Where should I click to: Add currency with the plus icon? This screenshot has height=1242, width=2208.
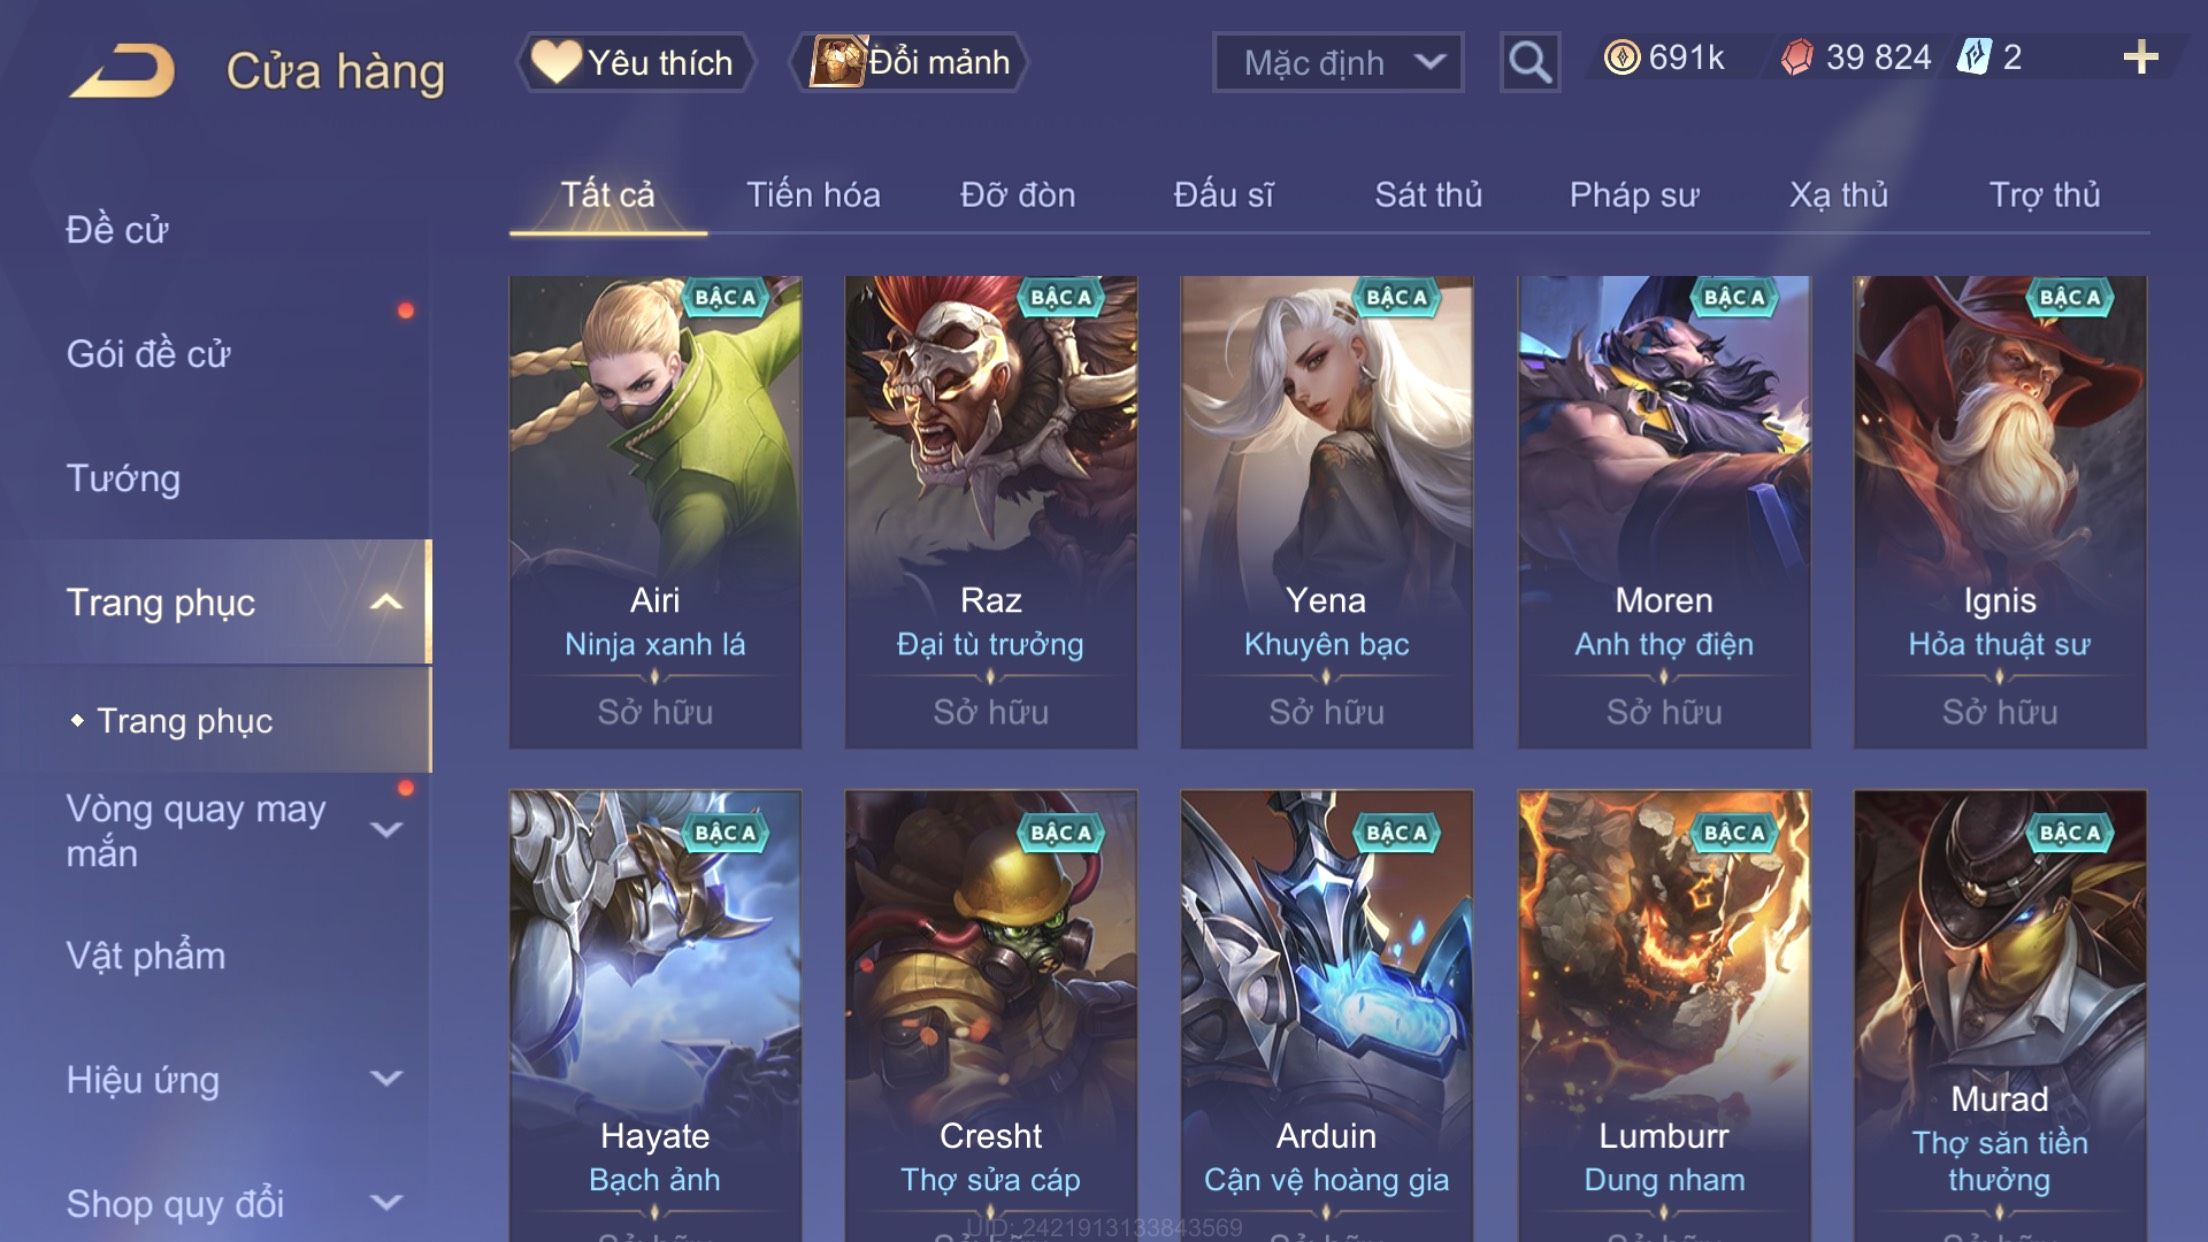(2140, 57)
